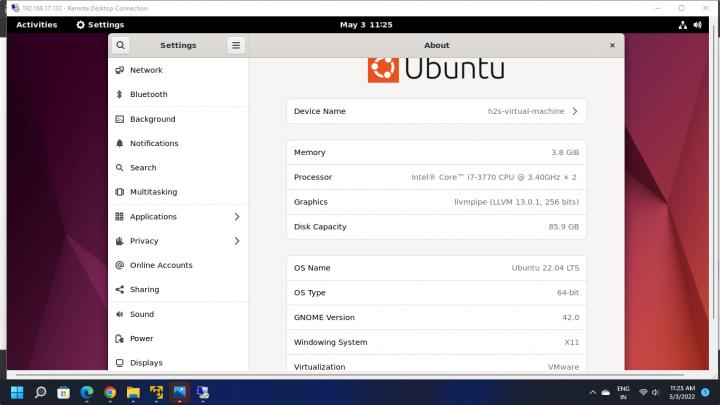Open Online Accounts settings
720x405 pixels.
click(179, 265)
